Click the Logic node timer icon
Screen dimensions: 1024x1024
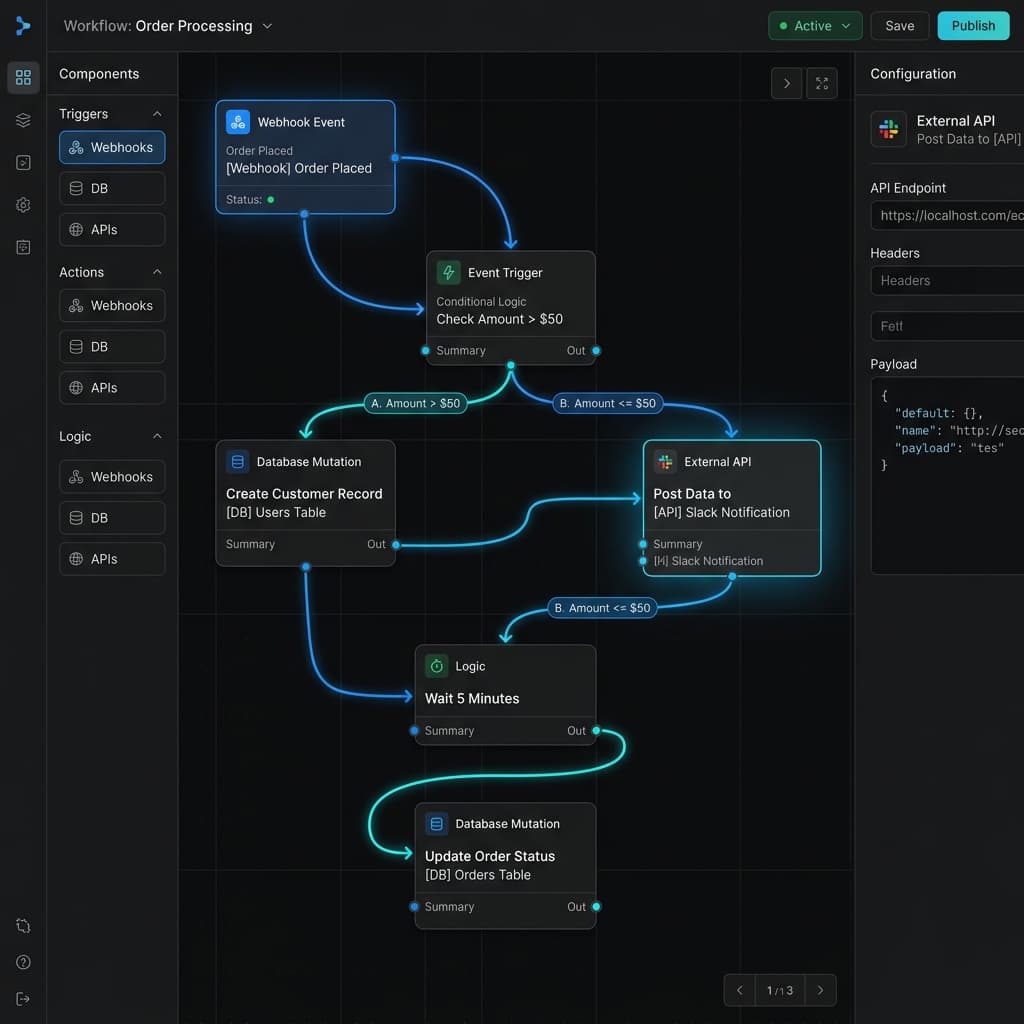(437, 666)
